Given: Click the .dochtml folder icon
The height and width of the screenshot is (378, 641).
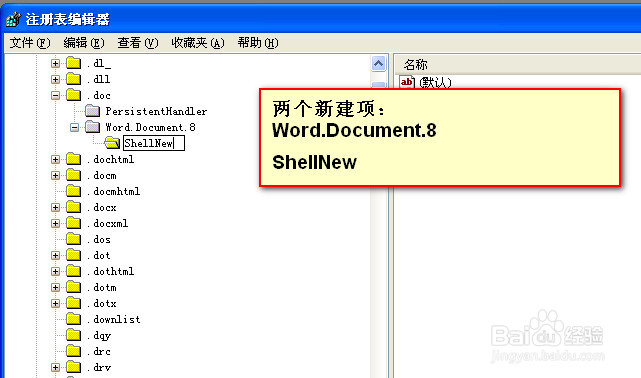Looking at the screenshot, I should pos(74,159).
